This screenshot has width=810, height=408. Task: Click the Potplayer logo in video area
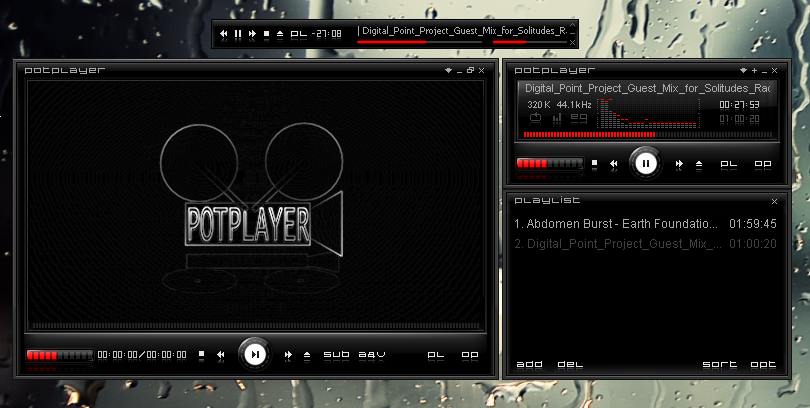[252, 207]
